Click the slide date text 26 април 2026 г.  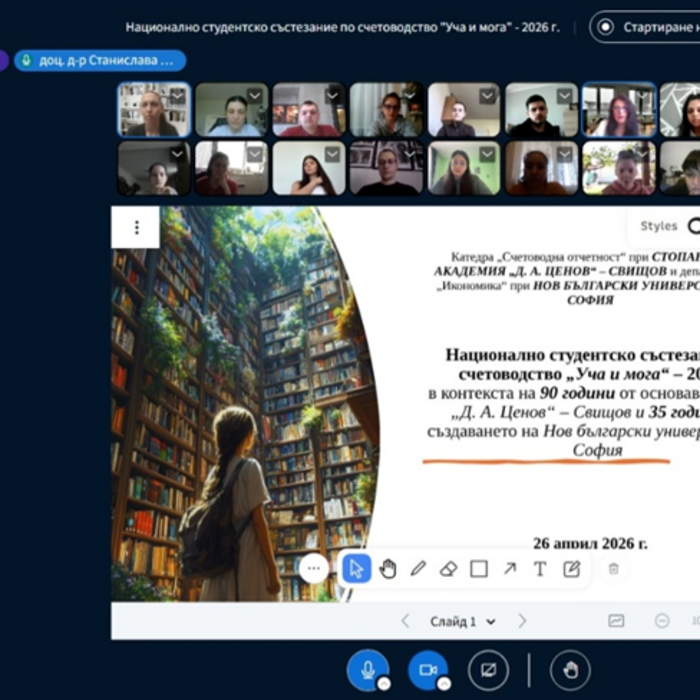[590, 543]
